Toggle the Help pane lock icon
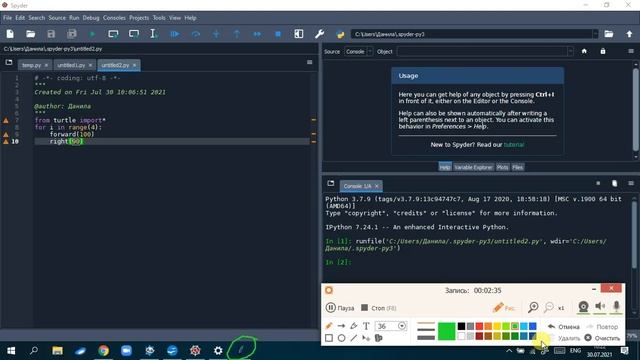 [x=603, y=51]
